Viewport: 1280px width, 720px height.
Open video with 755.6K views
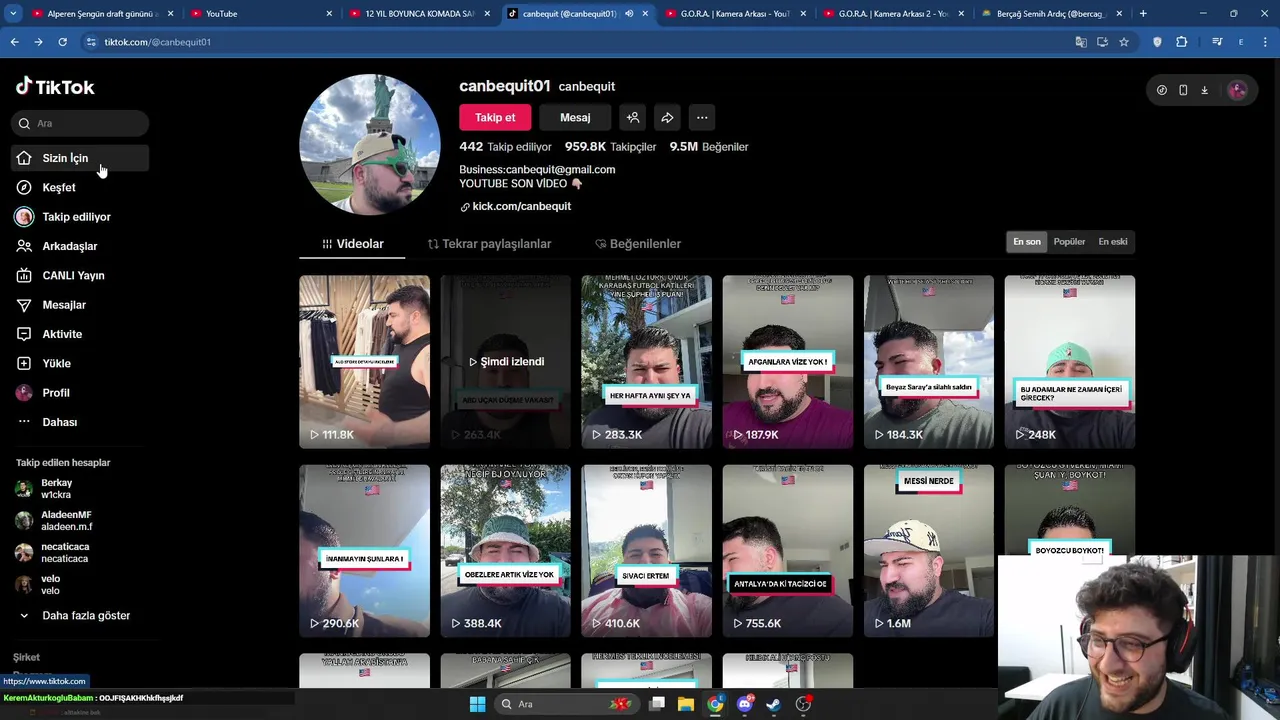pyautogui.click(x=788, y=551)
